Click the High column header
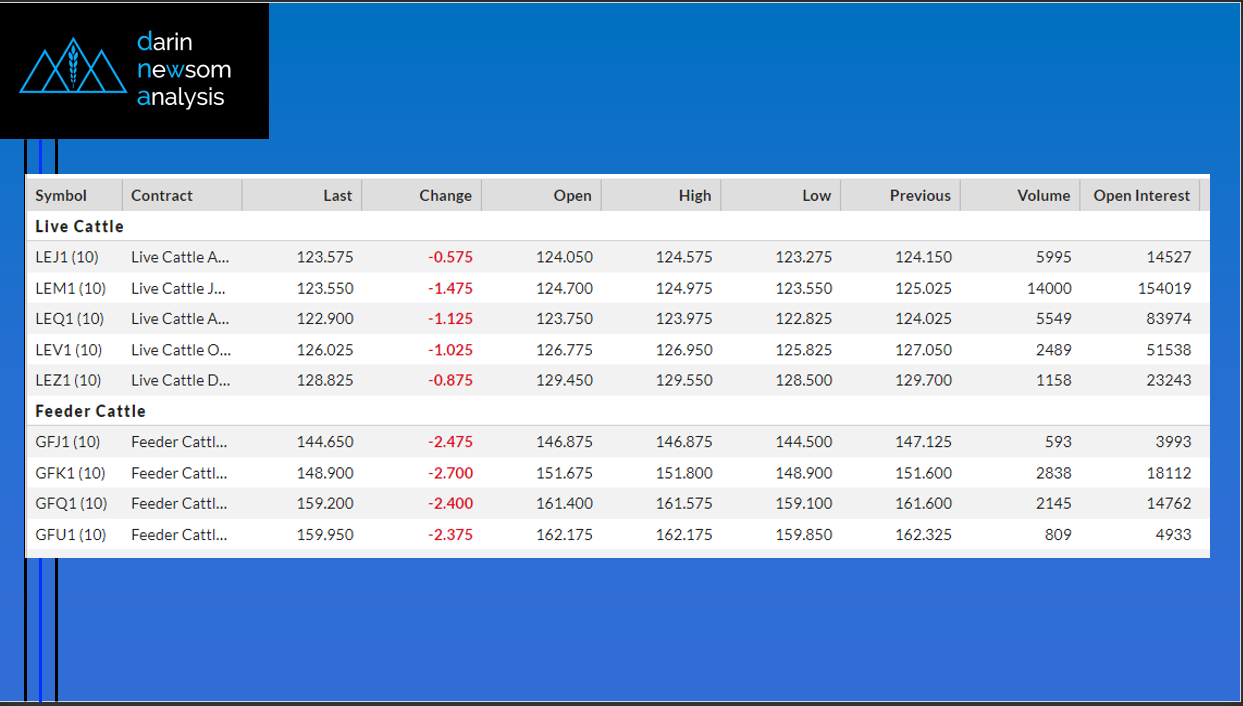 pos(694,196)
